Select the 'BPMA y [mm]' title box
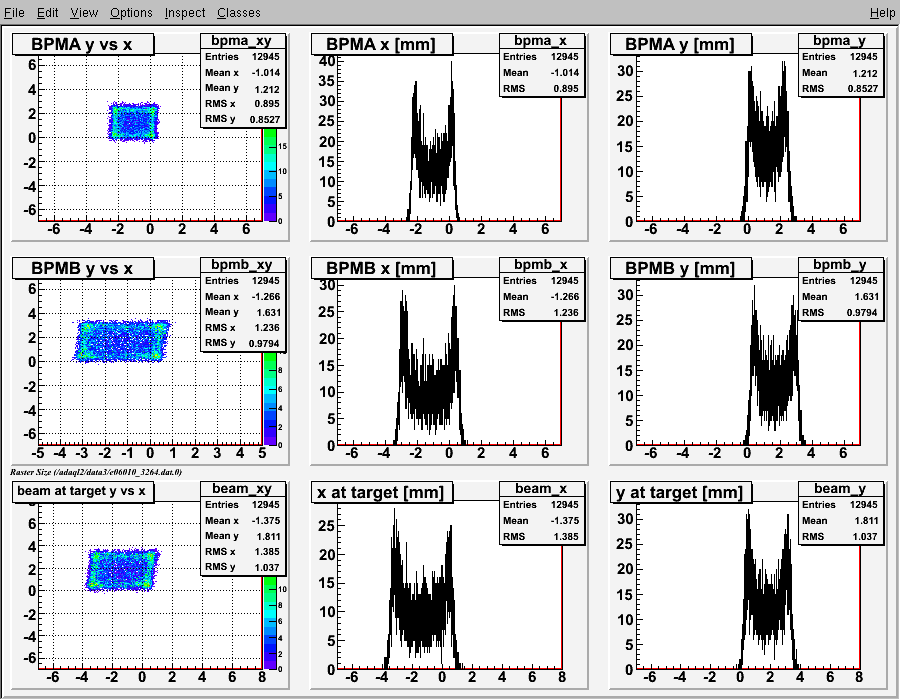Image resolution: width=900 pixels, height=700 pixels. coord(680,44)
